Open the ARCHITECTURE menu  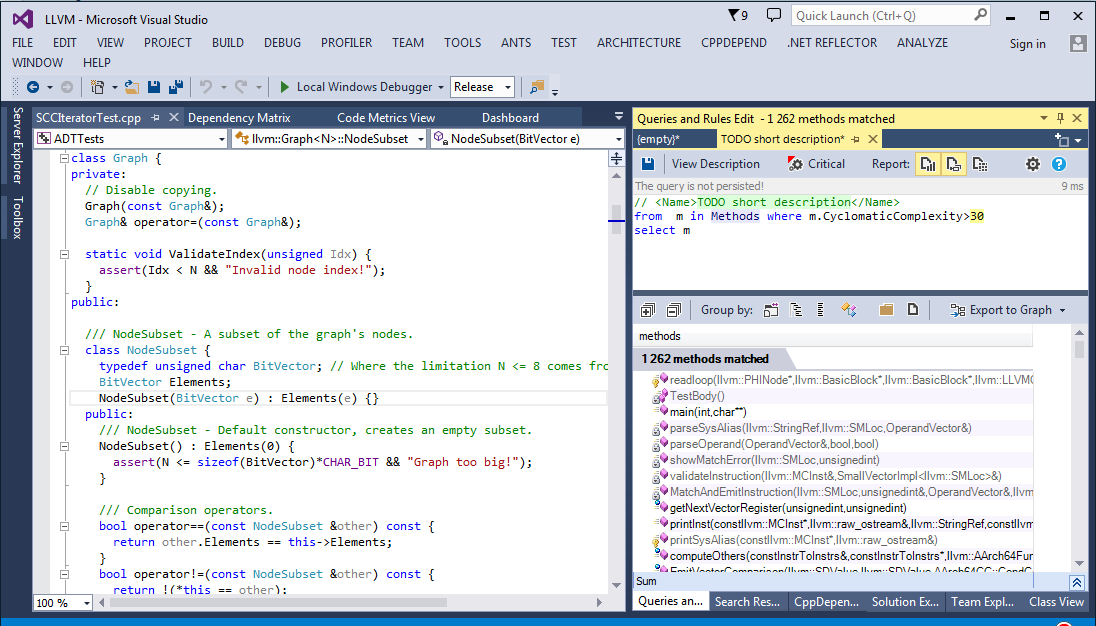[x=639, y=43]
